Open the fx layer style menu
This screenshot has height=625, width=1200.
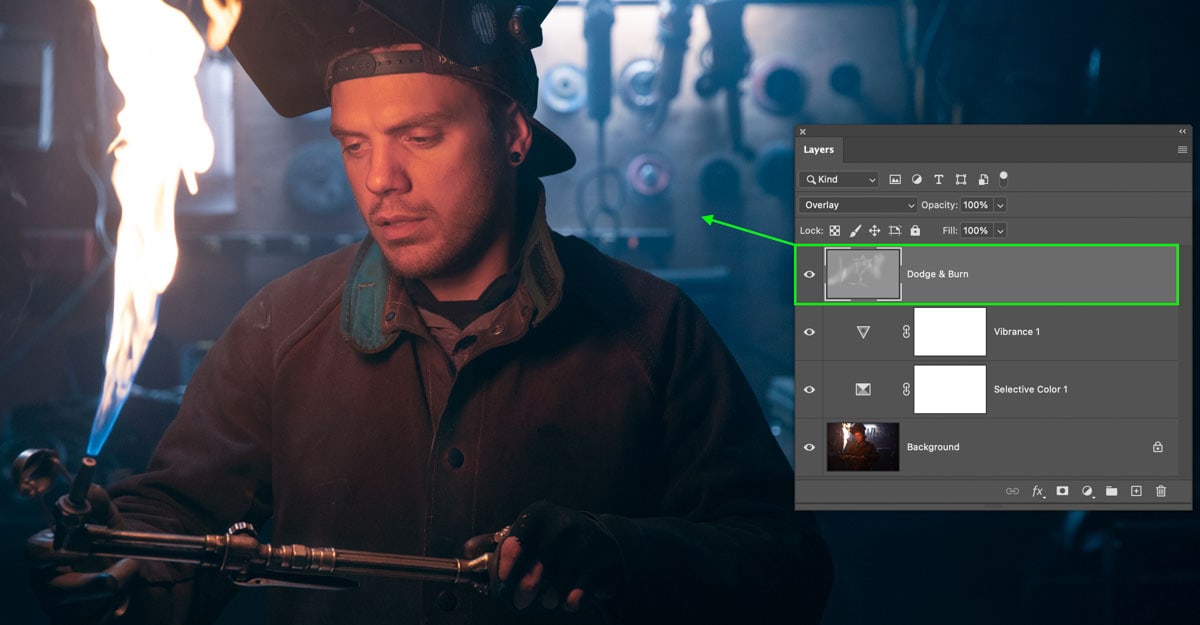pos(1038,491)
